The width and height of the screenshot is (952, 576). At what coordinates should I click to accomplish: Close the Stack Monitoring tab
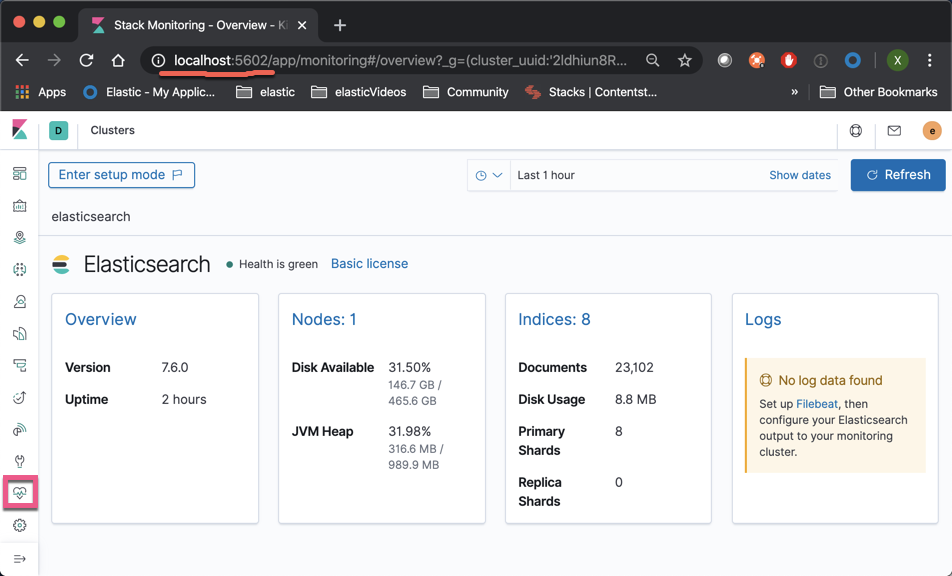coord(302,25)
